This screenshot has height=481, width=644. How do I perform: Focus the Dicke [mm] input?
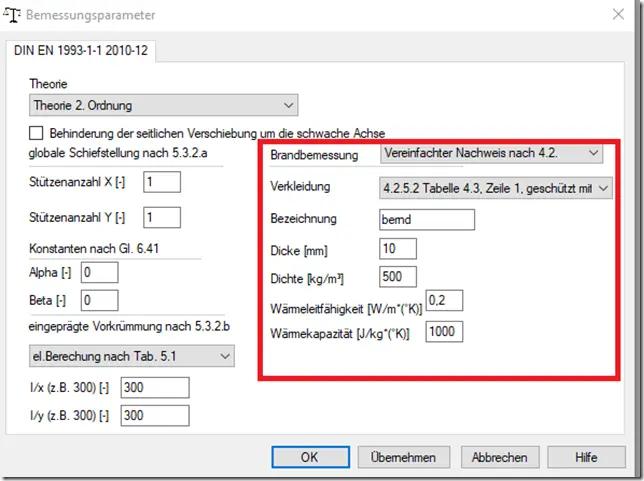click(x=398, y=249)
